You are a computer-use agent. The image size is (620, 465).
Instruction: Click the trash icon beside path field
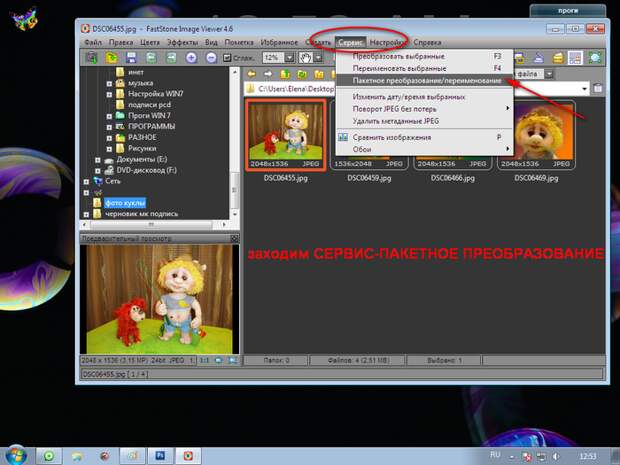tap(598, 88)
